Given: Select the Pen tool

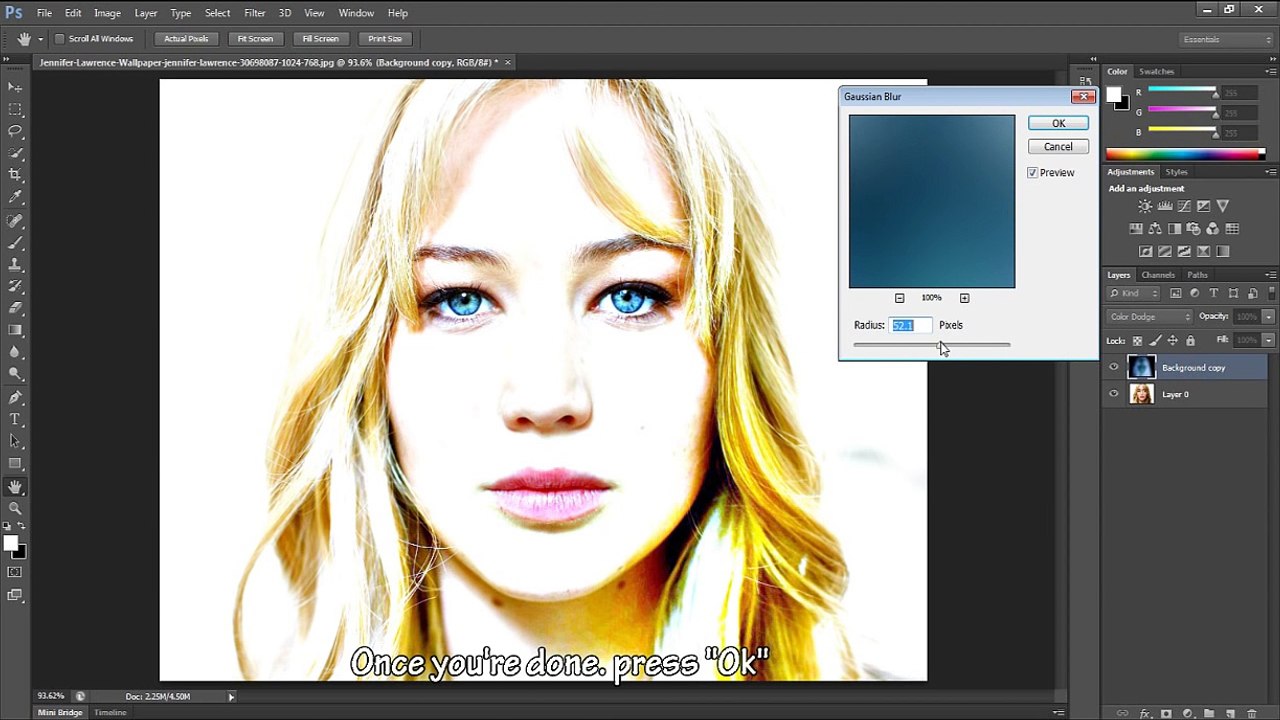Looking at the screenshot, I should pyautogui.click(x=15, y=398).
